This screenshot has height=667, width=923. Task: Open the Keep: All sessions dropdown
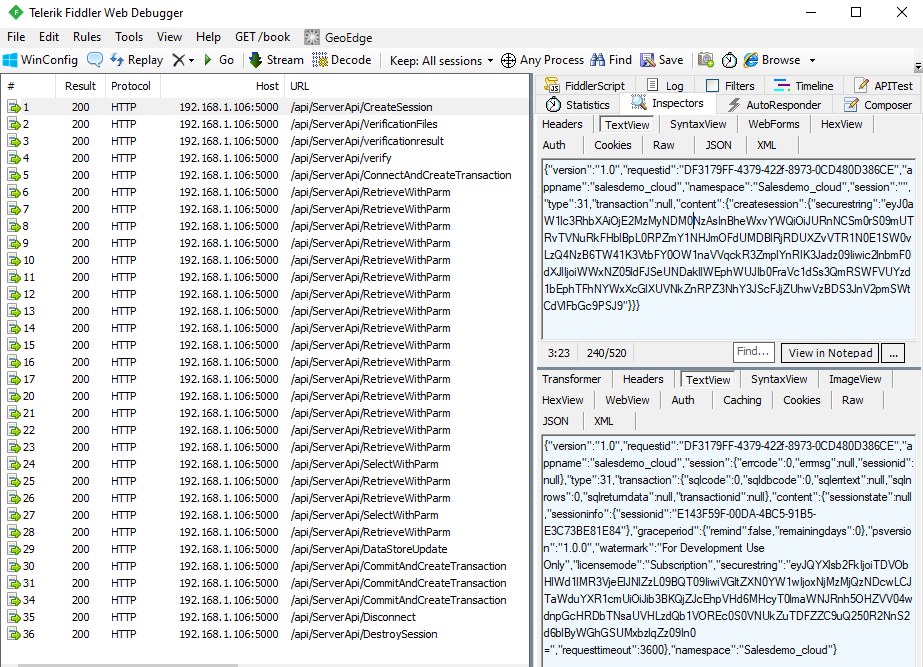click(x=441, y=61)
